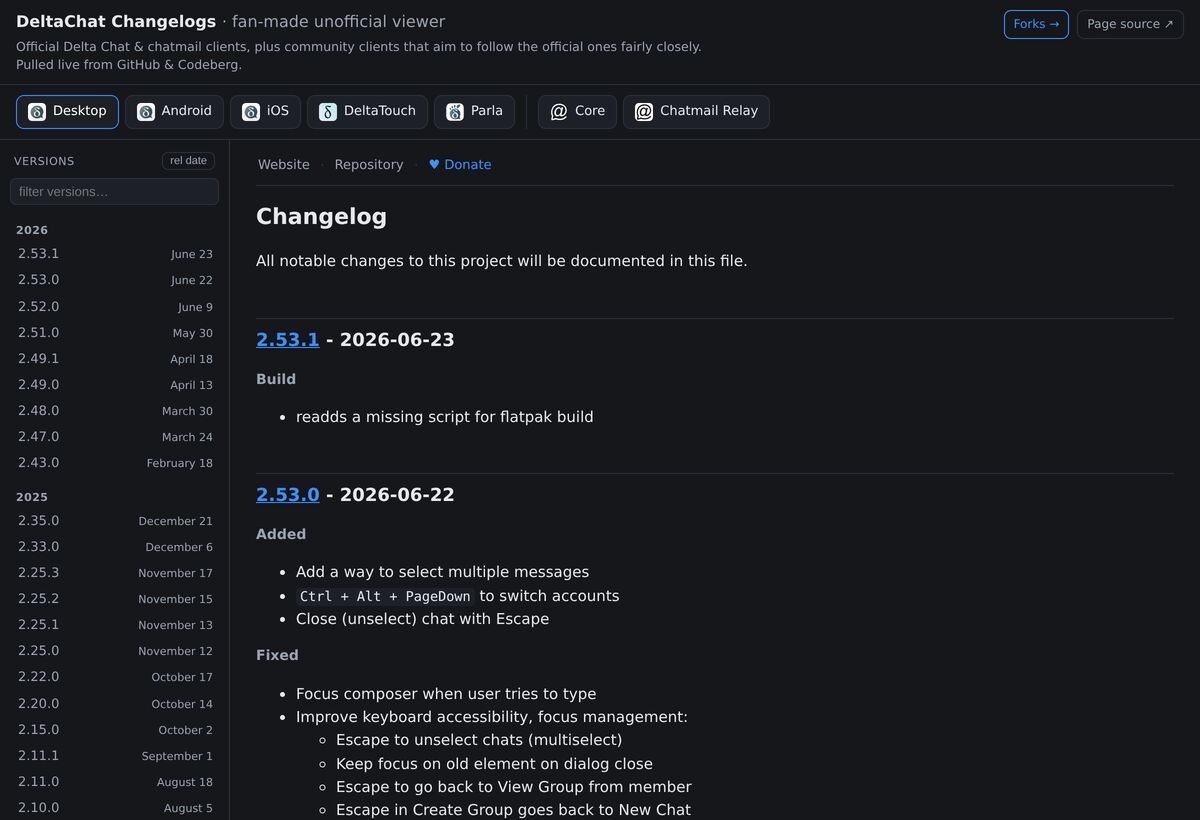Select version 2.52.0 from June 9
This screenshot has width=1200, height=820.
(114, 307)
